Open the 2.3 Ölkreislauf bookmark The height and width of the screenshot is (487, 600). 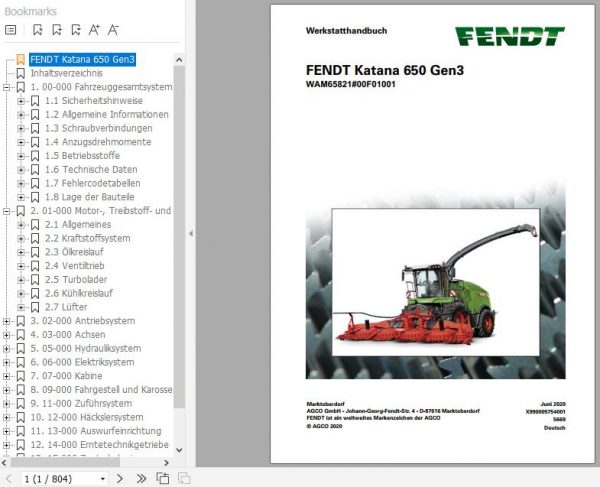click(x=74, y=252)
